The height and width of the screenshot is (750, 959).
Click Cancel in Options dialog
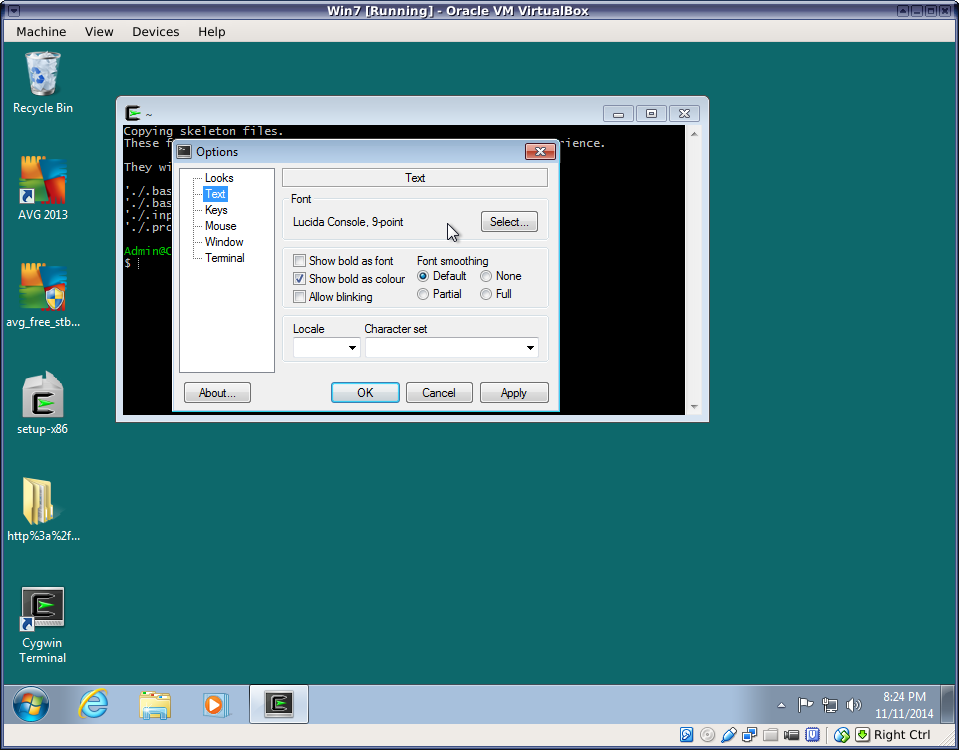439,393
